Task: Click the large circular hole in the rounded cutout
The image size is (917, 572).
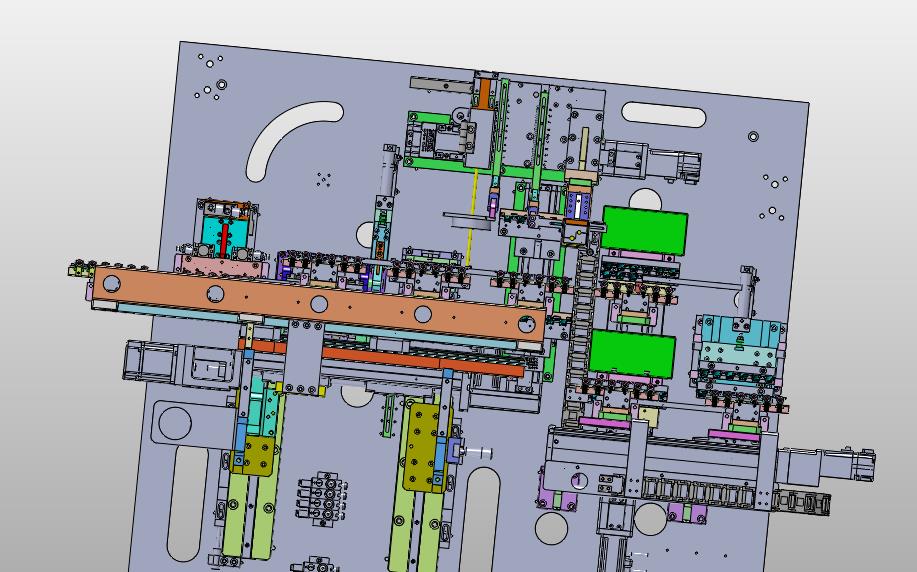Action: point(175,422)
